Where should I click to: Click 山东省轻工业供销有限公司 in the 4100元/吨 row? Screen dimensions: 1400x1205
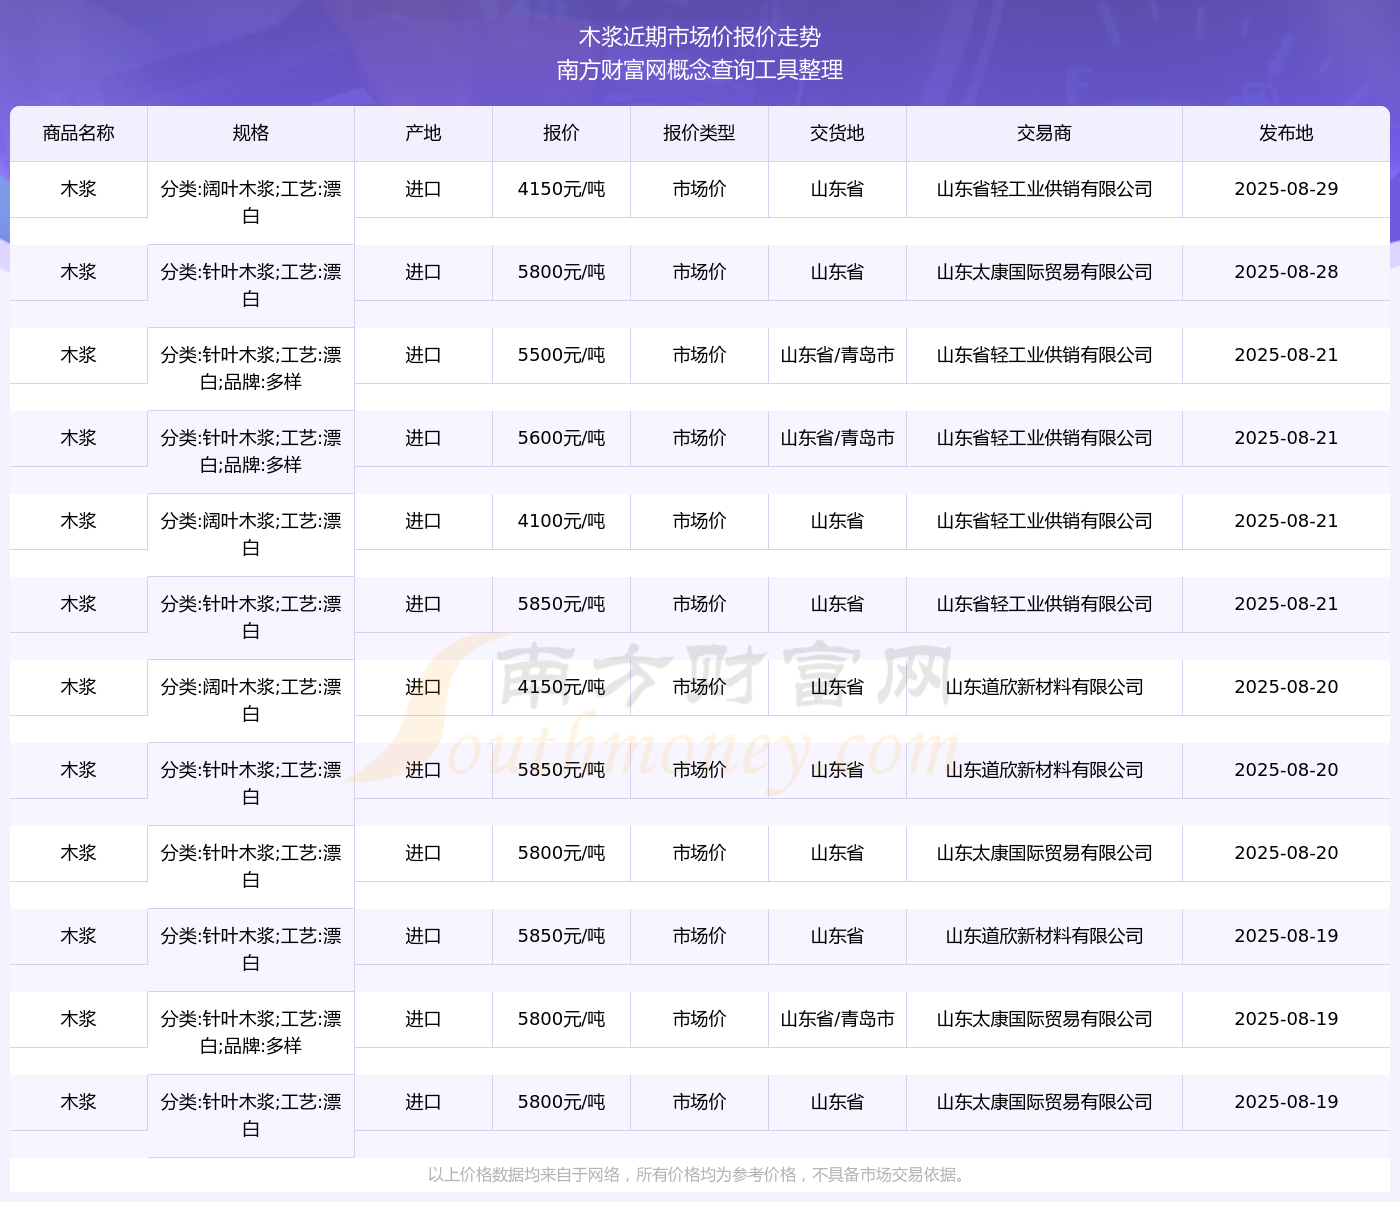point(1044,521)
